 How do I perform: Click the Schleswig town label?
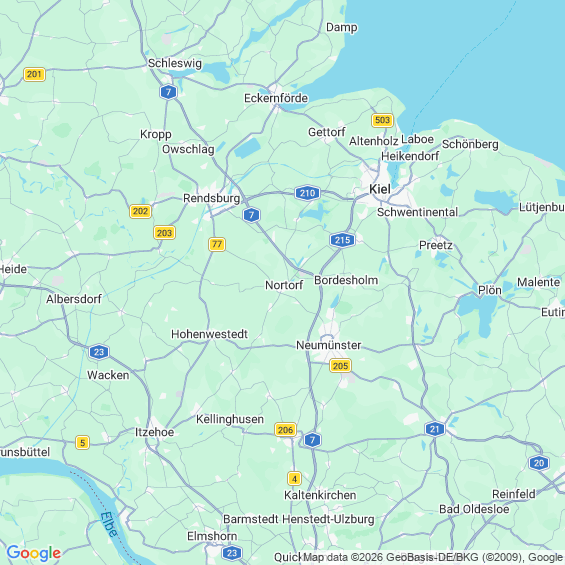pos(175,63)
